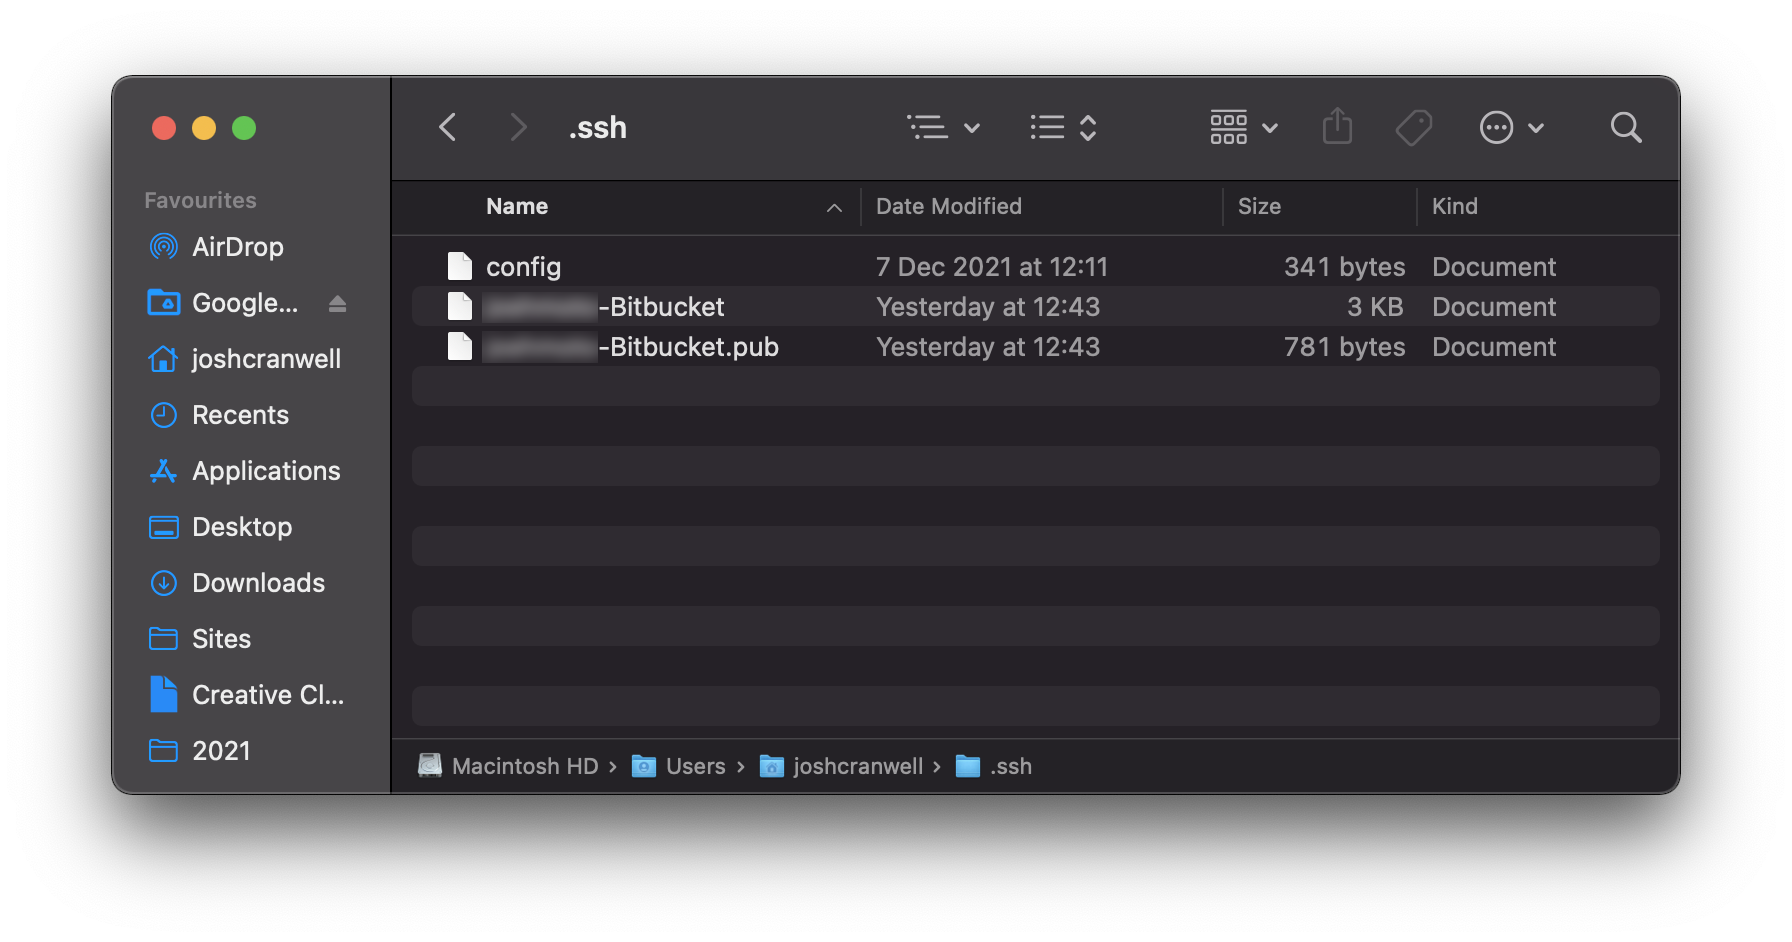Sort by the Name column header
This screenshot has height=942, width=1792.
(x=517, y=206)
